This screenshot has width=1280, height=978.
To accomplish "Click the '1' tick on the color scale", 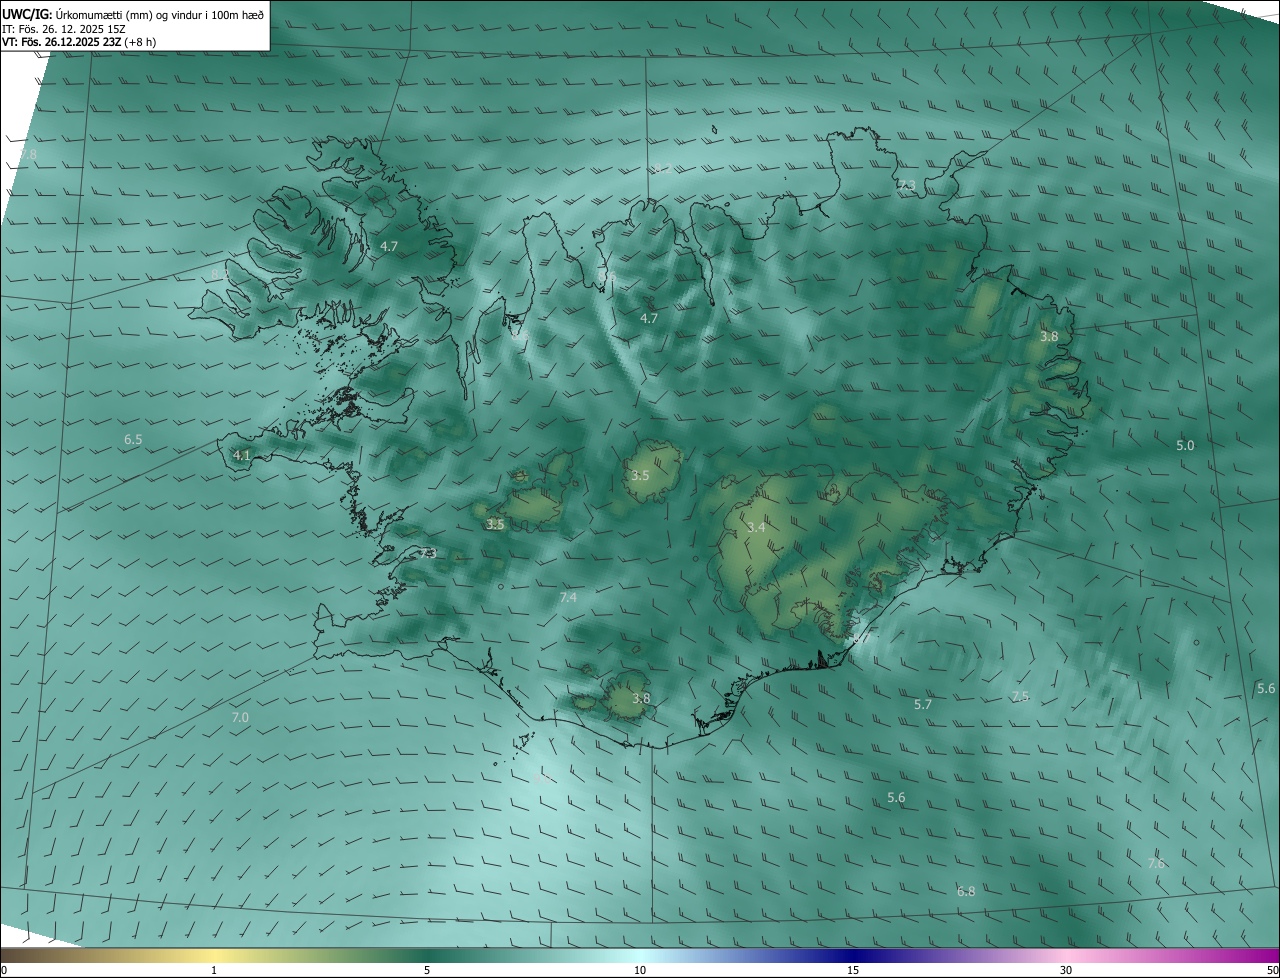I will click(x=214, y=970).
